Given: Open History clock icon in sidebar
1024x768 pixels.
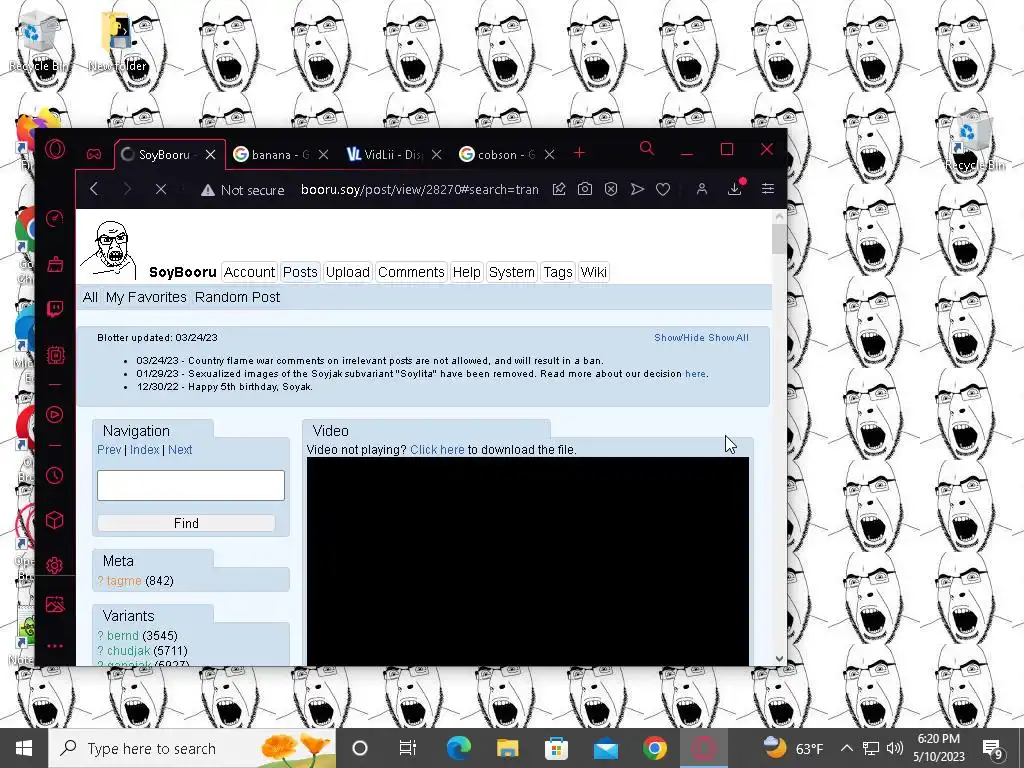Looking at the screenshot, I should coord(55,475).
